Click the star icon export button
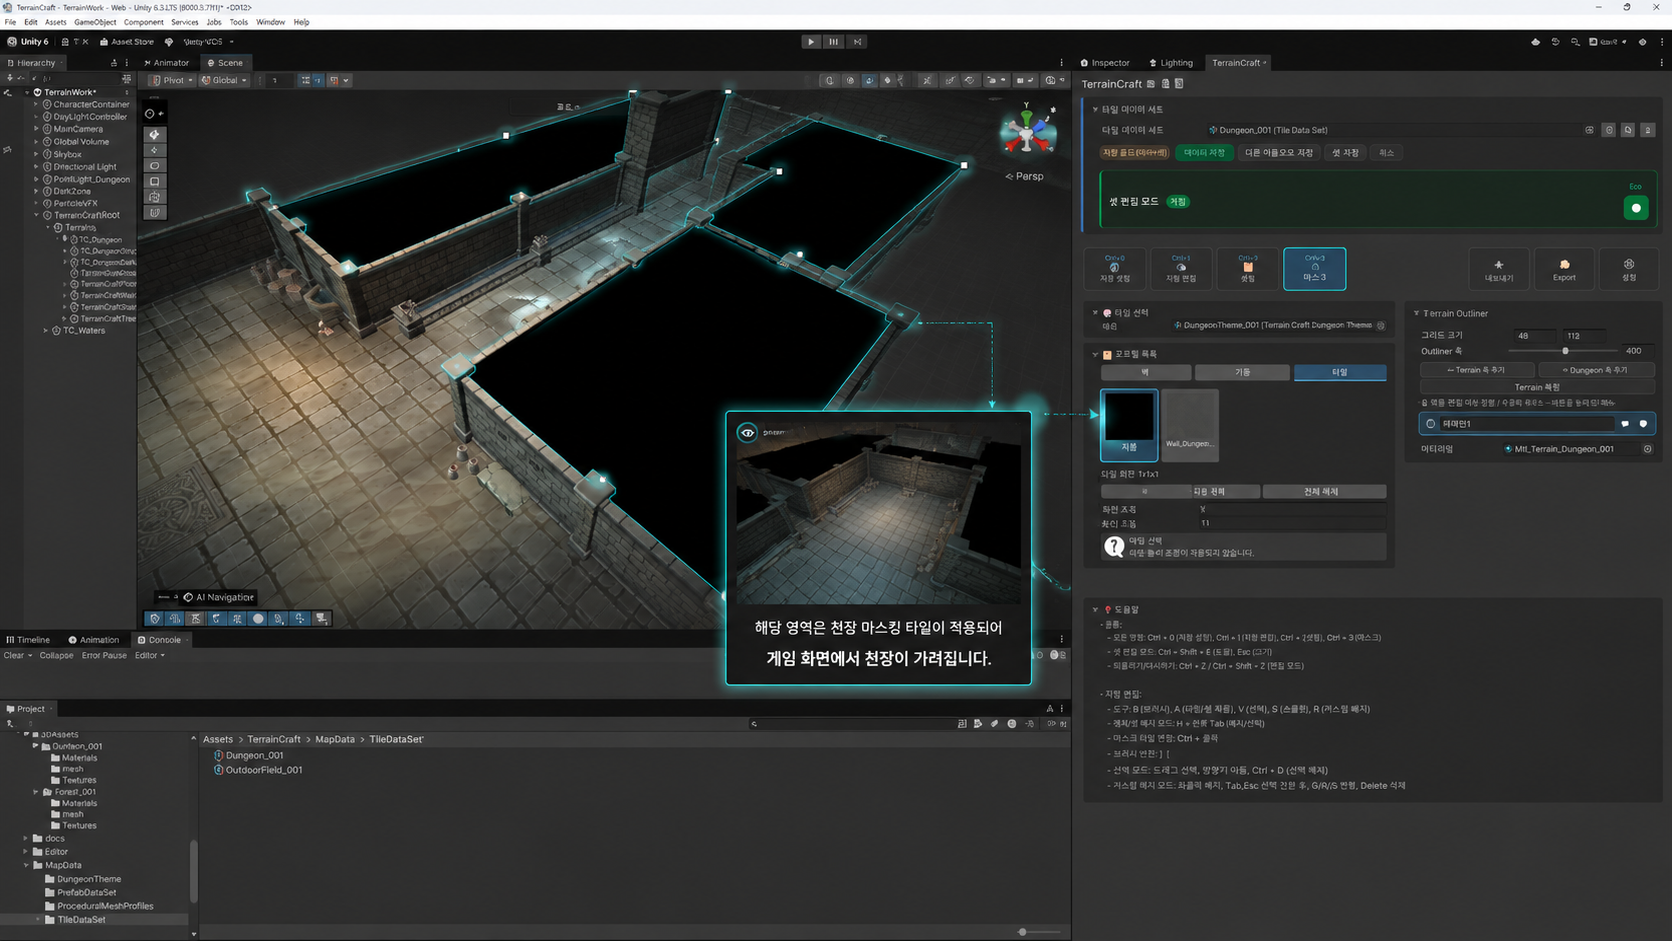 1498,268
